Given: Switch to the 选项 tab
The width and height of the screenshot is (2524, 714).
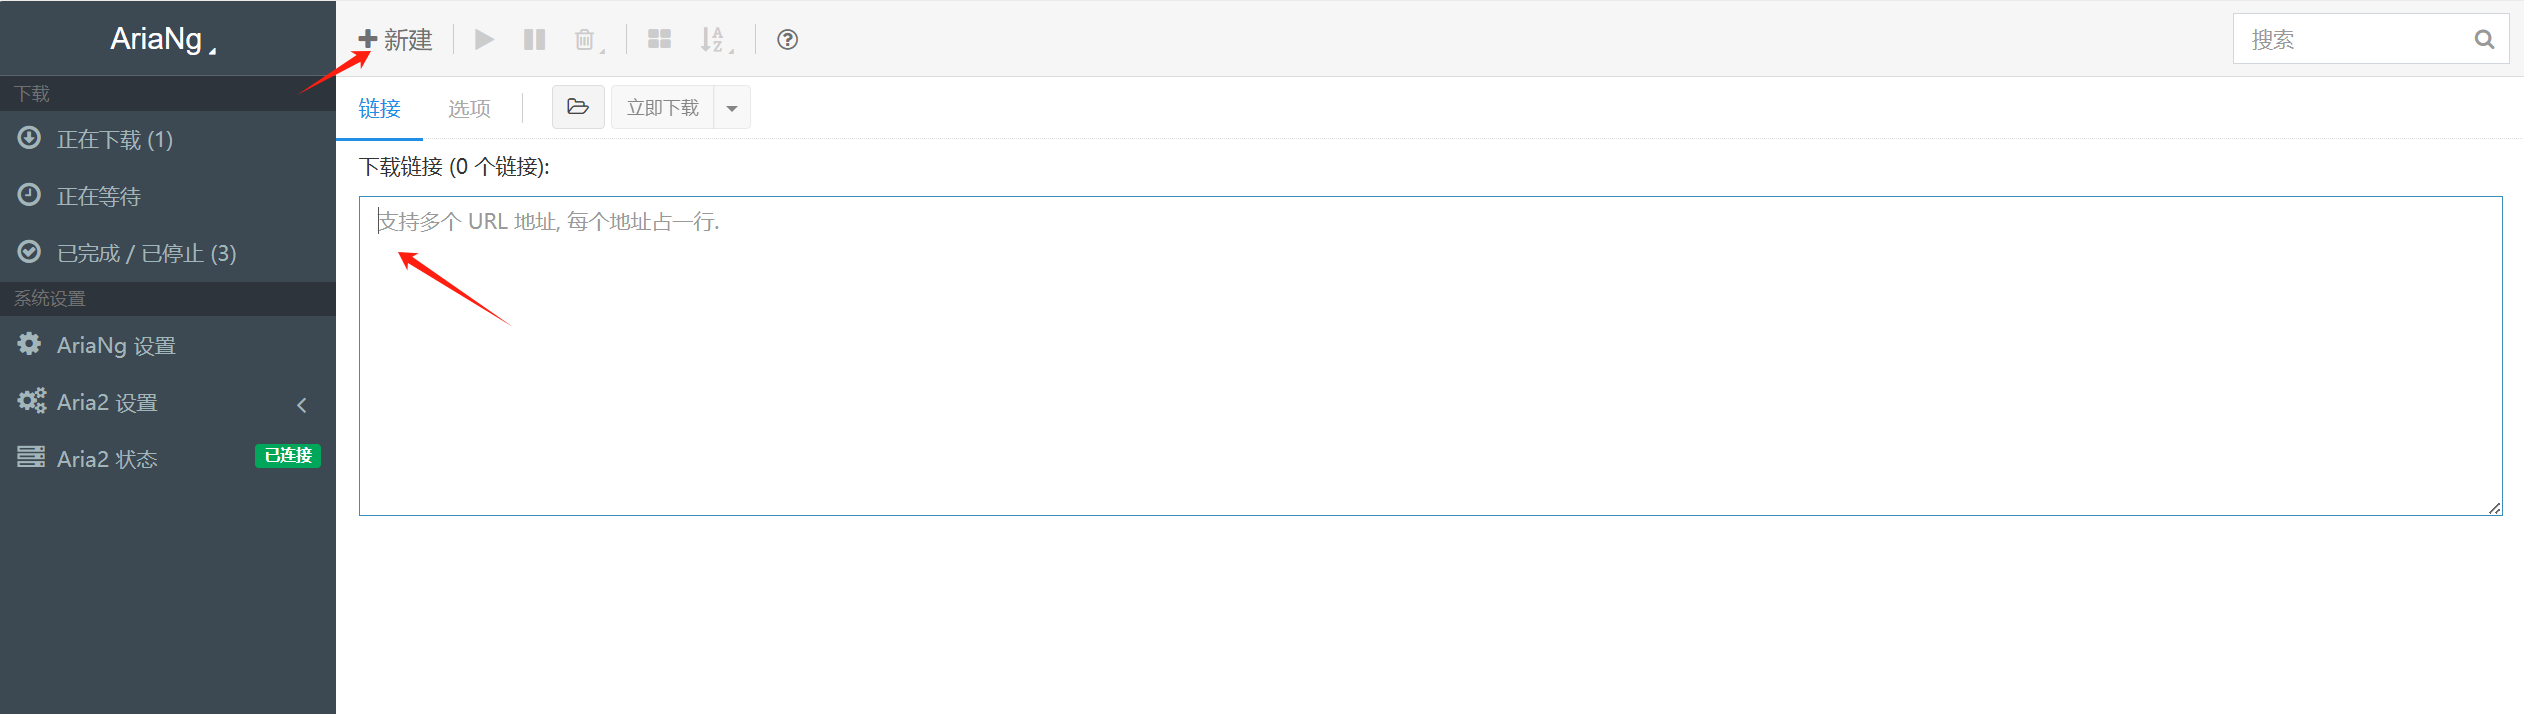Looking at the screenshot, I should [x=469, y=108].
